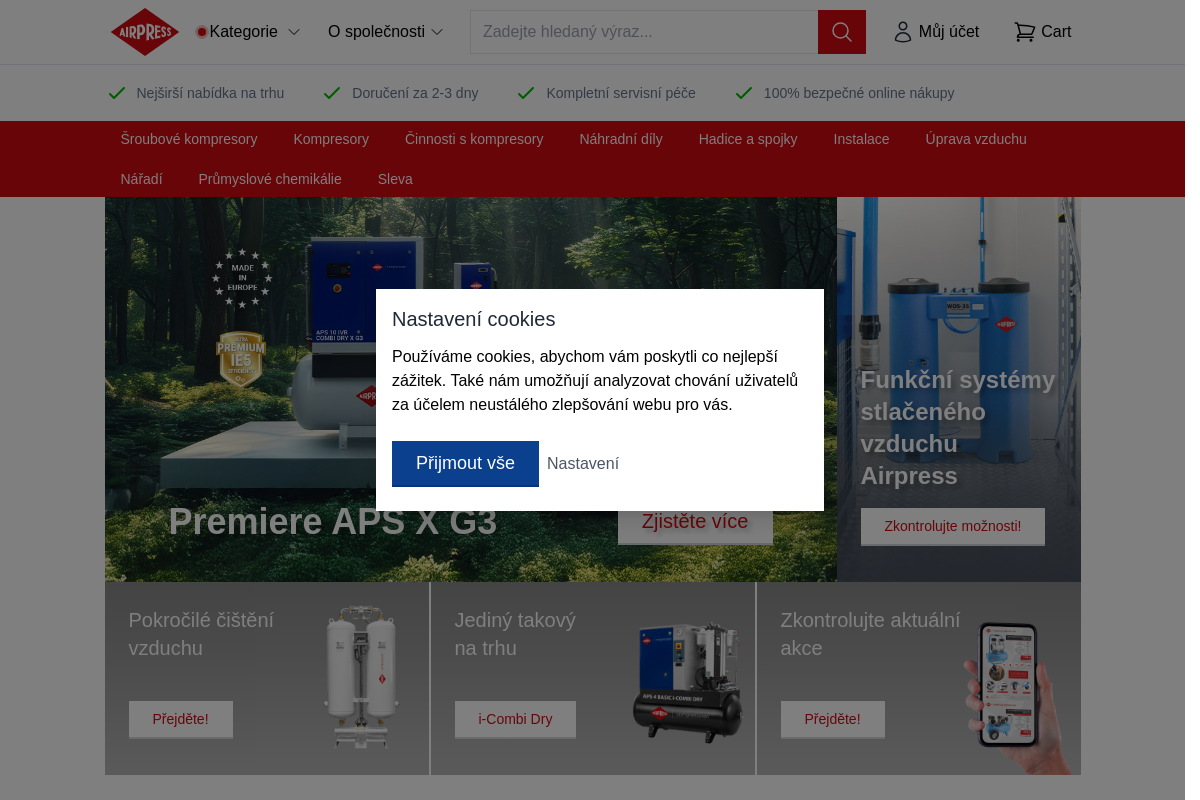This screenshot has width=1200, height=800.
Task: Open the Šroubové kompresory menu
Action: [x=189, y=139]
